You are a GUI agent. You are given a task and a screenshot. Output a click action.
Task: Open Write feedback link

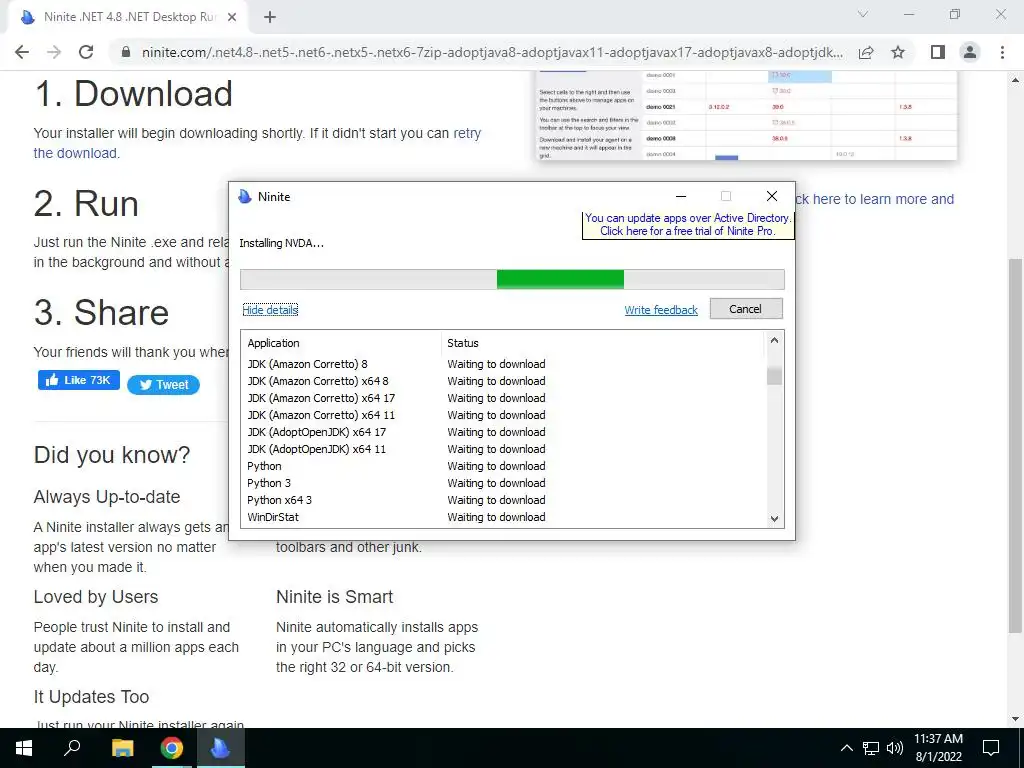tap(661, 310)
